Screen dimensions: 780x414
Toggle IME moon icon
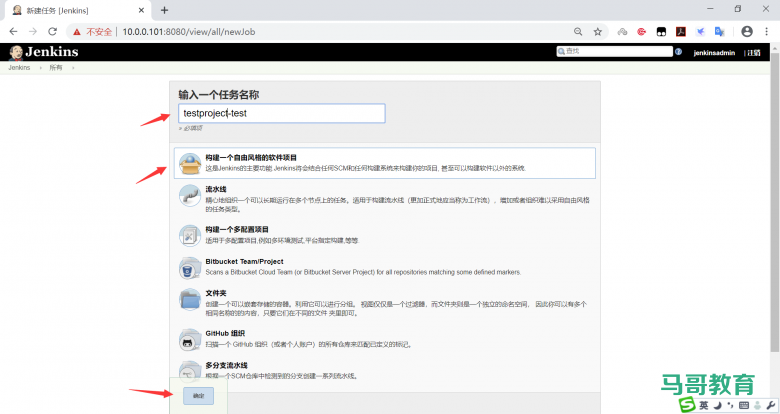click(x=718, y=405)
